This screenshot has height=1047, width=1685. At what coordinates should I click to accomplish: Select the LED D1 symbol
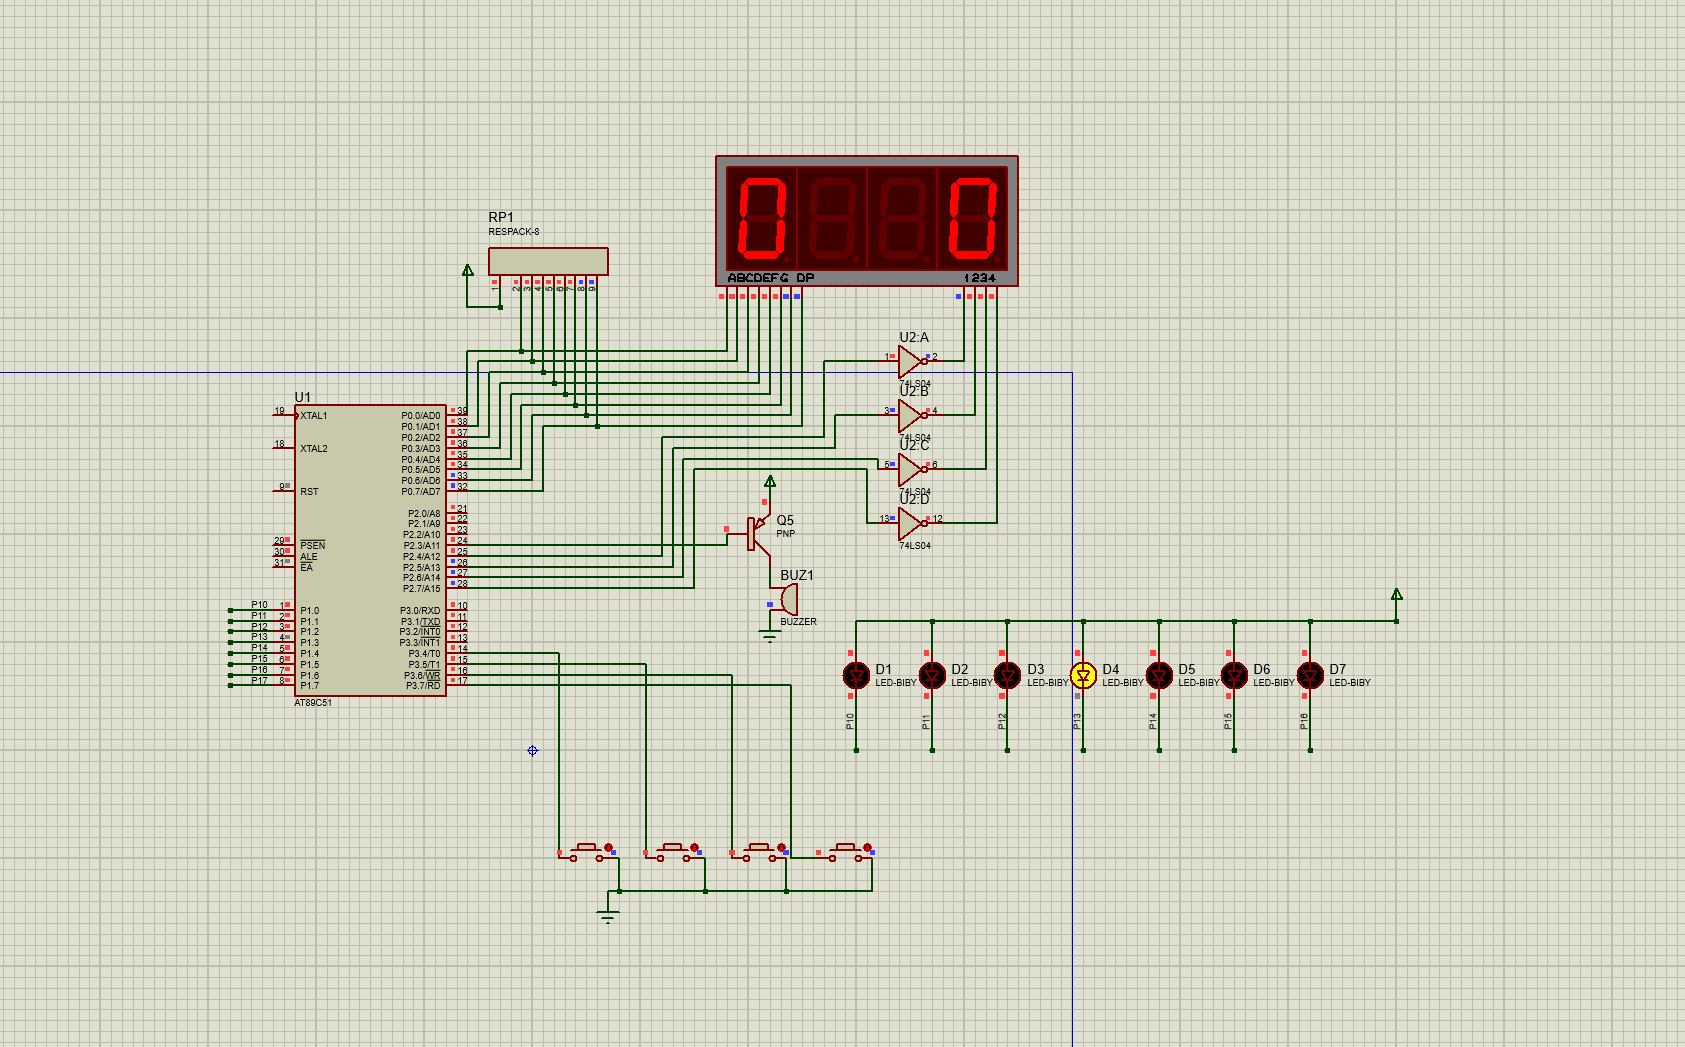[856, 676]
